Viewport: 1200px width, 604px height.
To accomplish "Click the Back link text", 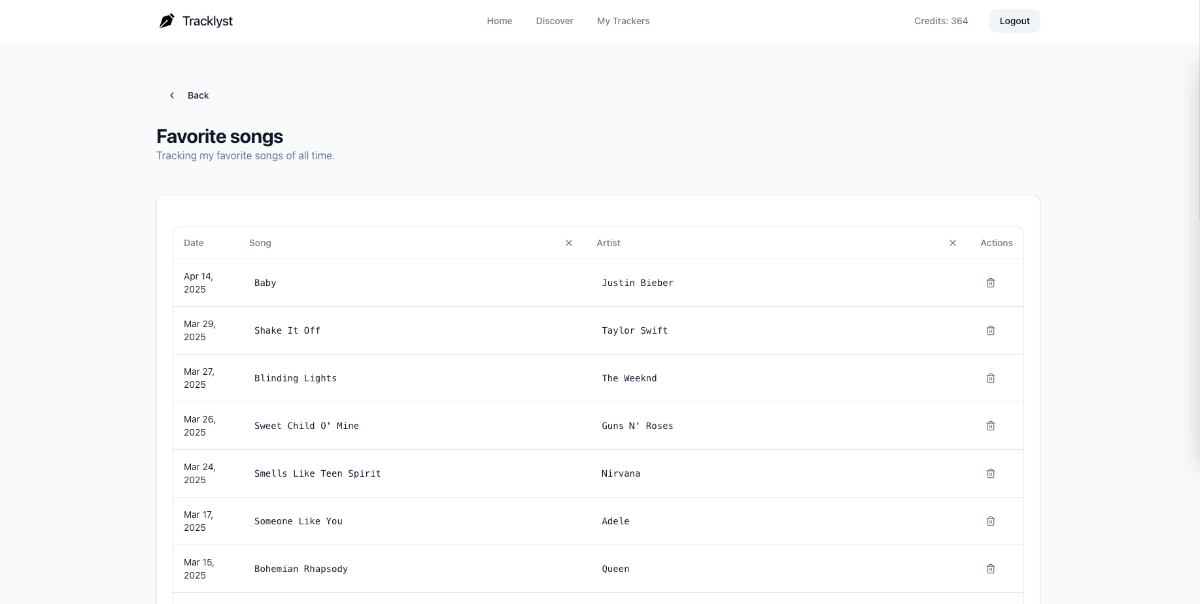I will click(x=198, y=96).
